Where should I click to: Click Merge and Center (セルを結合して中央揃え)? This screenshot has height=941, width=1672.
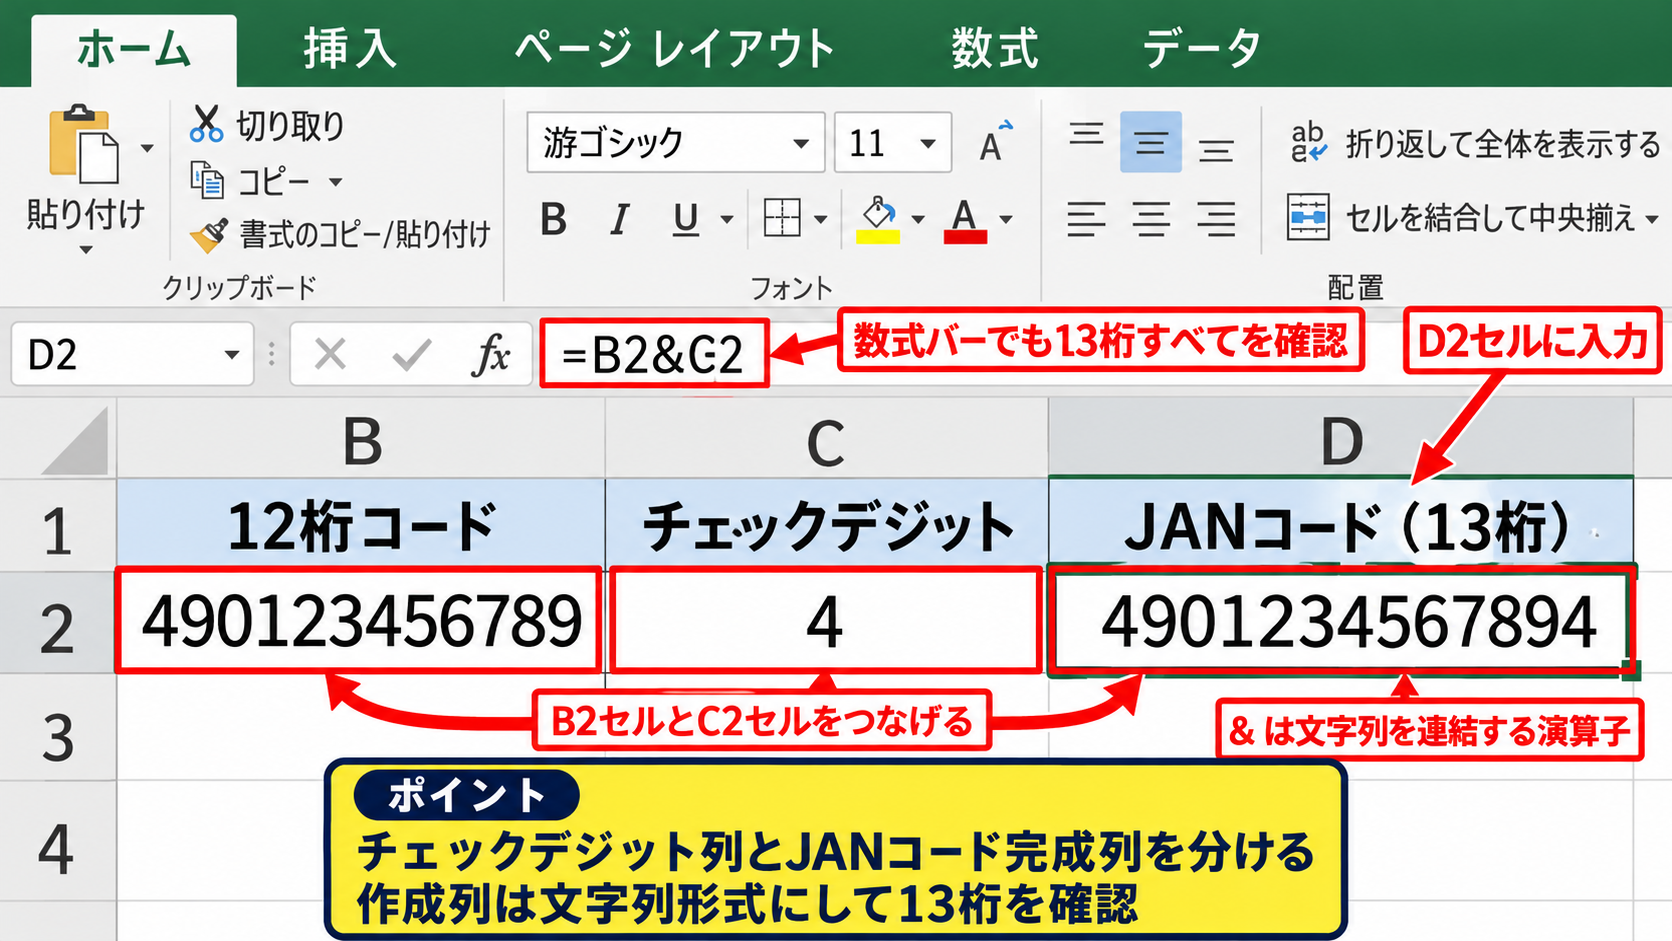1461,217
